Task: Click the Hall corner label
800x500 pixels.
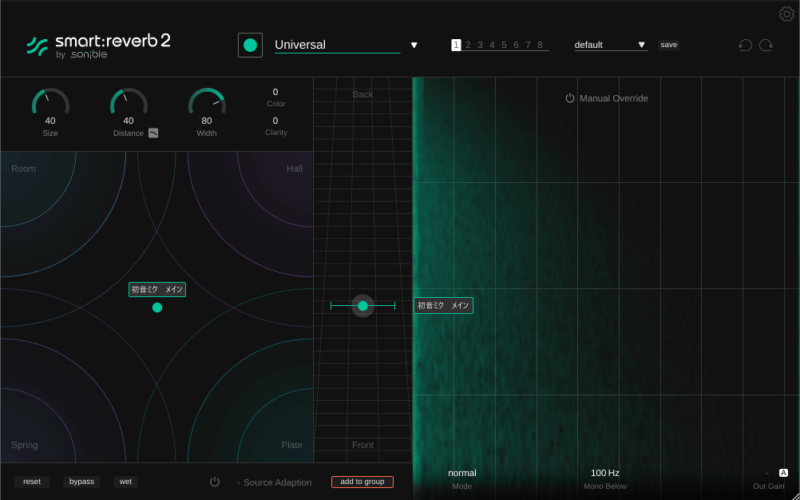Action: coord(294,169)
